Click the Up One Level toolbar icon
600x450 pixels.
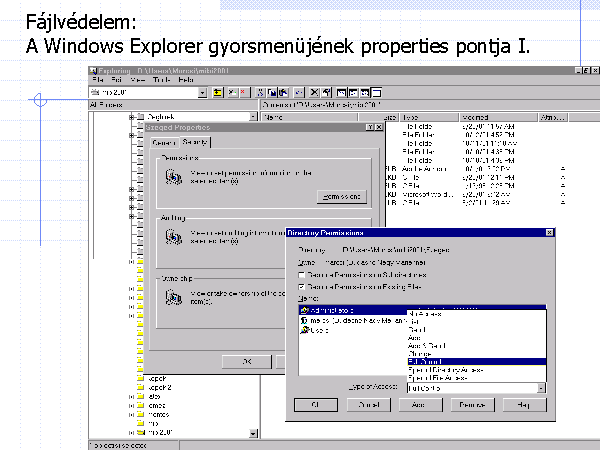pyautogui.click(x=218, y=92)
